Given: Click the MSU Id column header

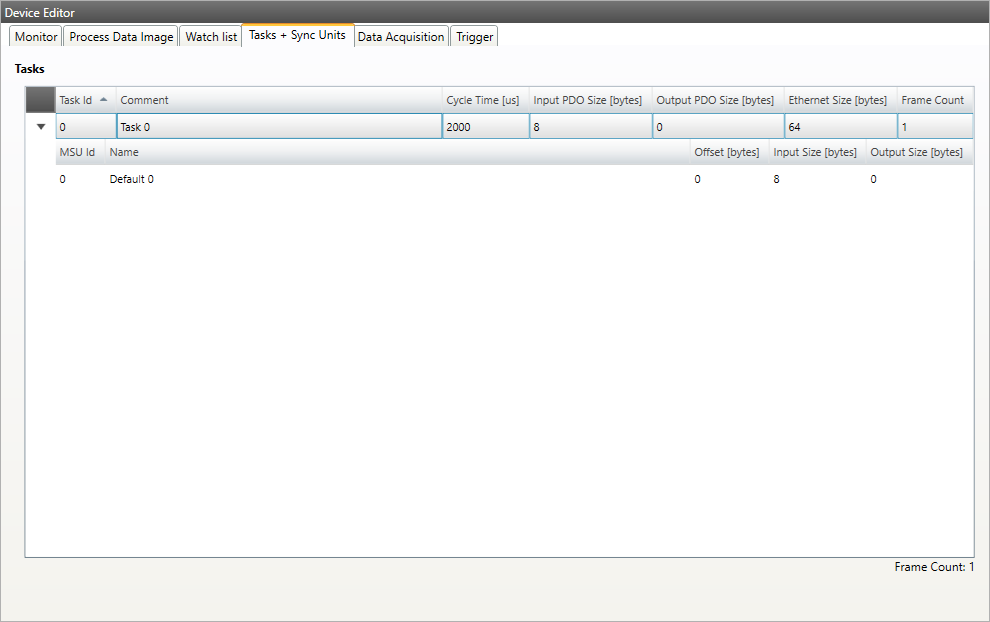Looking at the screenshot, I should (x=77, y=152).
